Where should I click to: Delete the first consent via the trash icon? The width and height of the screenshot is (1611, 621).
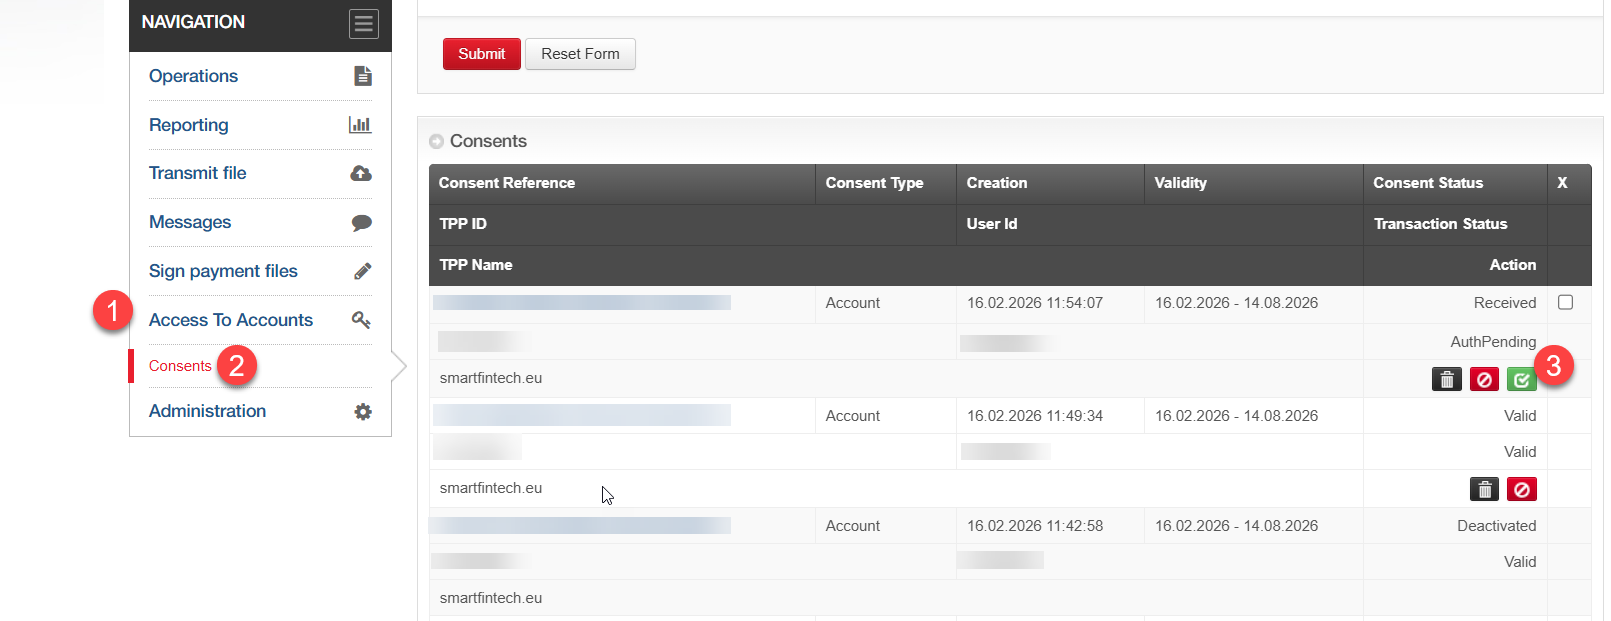coord(1447,379)
